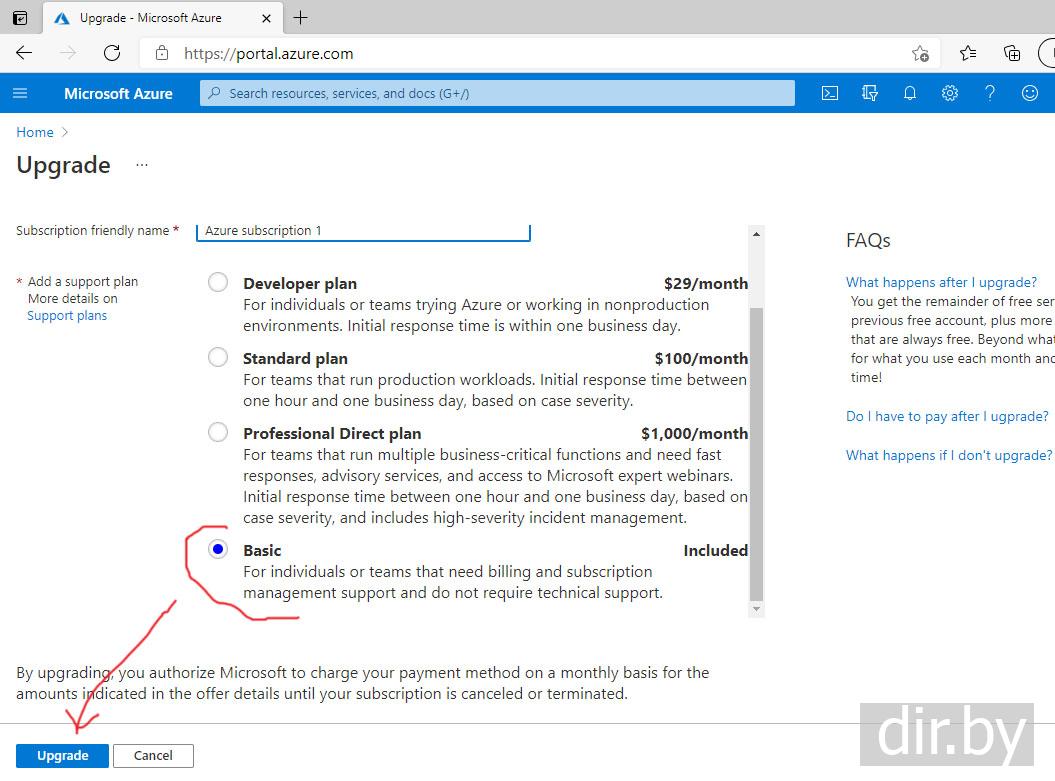Click the scroll up arrow of plan list
The height and width of the screenshot is (781, 1055).
click(x=756, y=234)
